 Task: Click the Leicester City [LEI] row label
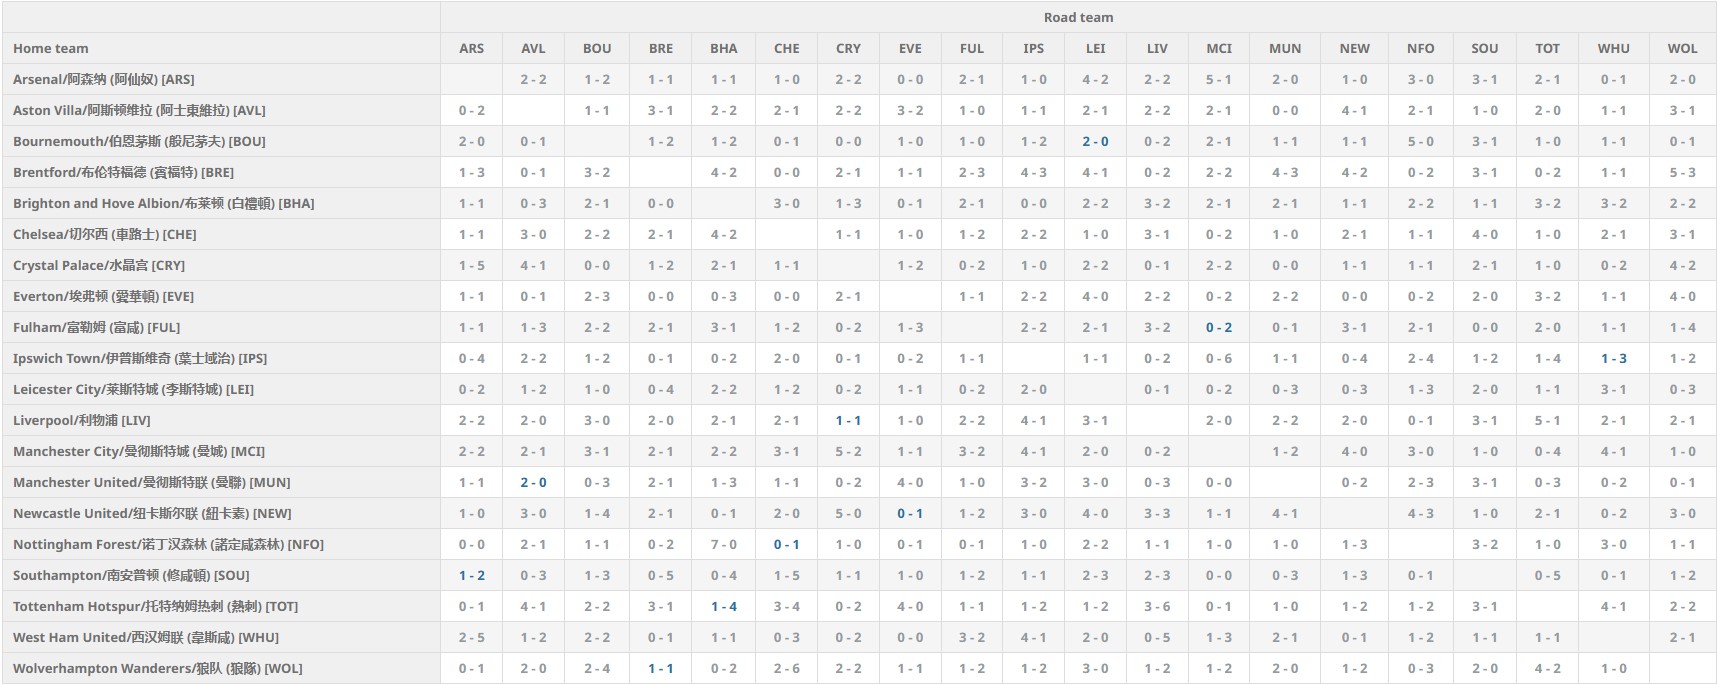pyautogui.click(x=133, y=389)
